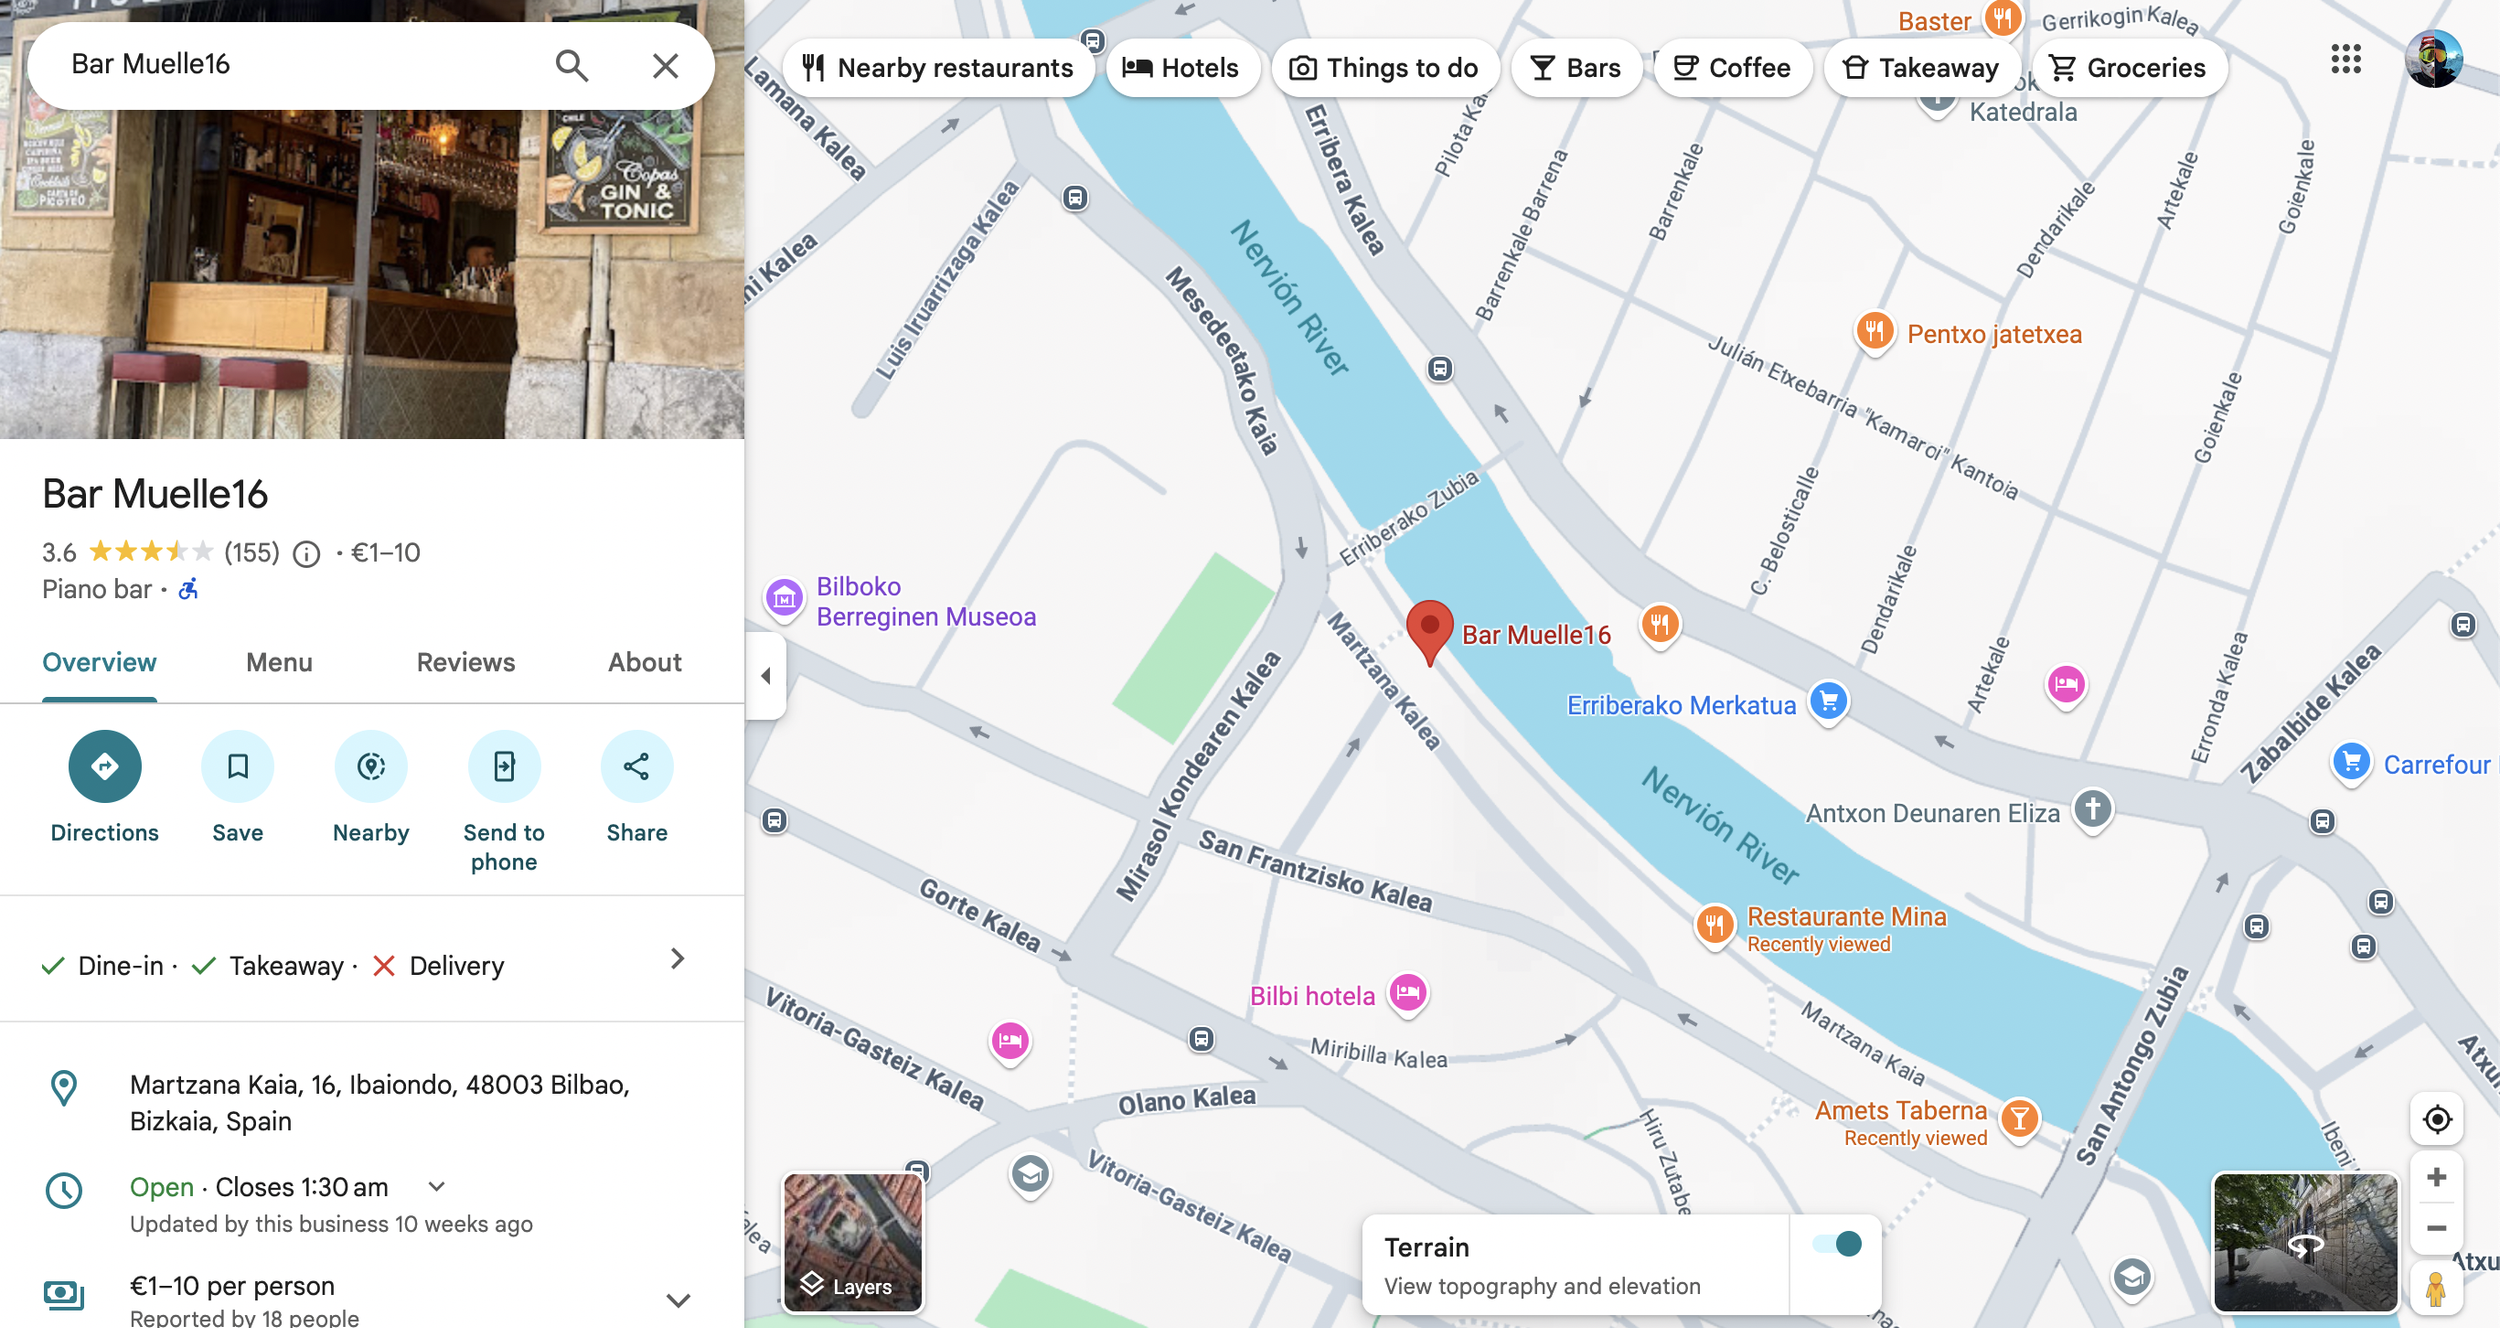Click Bilboko Berreginen Museoa museum marker
The height and width of the screenshot is (1328, 2500).
click(x=784, y=599)
